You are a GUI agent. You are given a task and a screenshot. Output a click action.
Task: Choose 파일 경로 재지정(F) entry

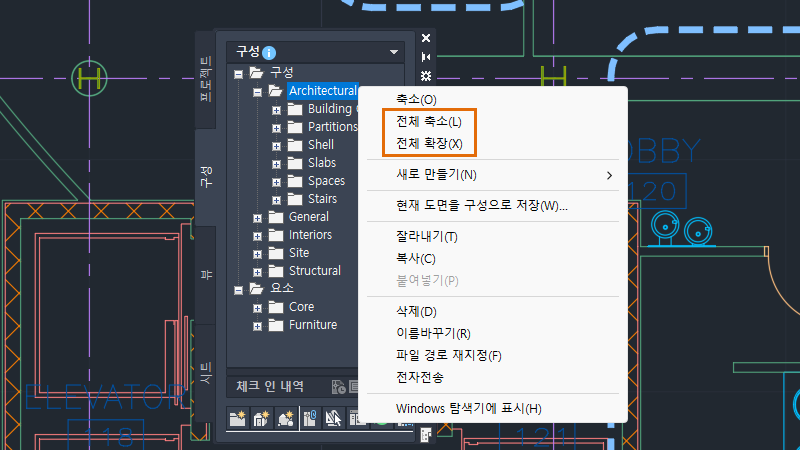pos(448,355)
